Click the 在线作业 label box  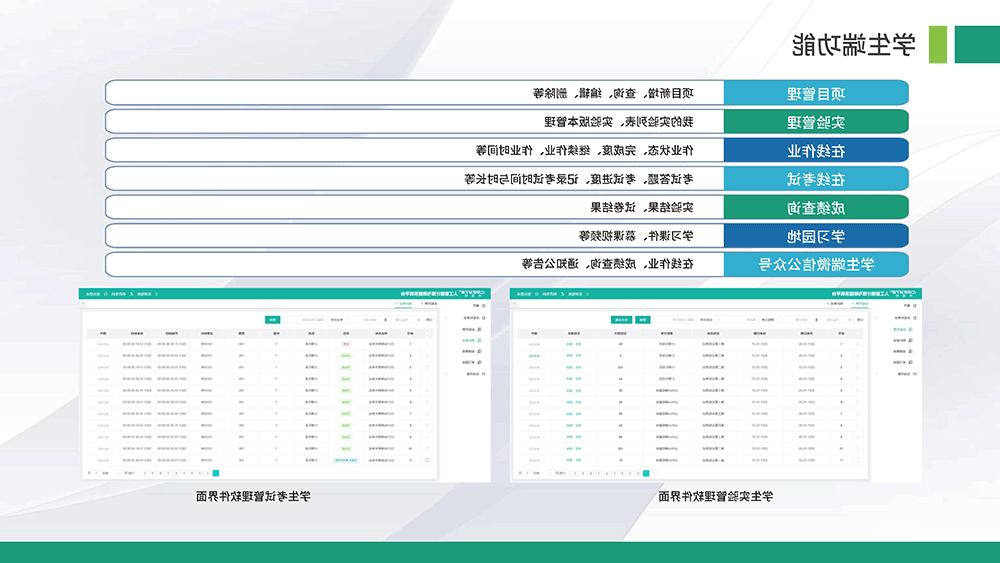click(816, 150)
